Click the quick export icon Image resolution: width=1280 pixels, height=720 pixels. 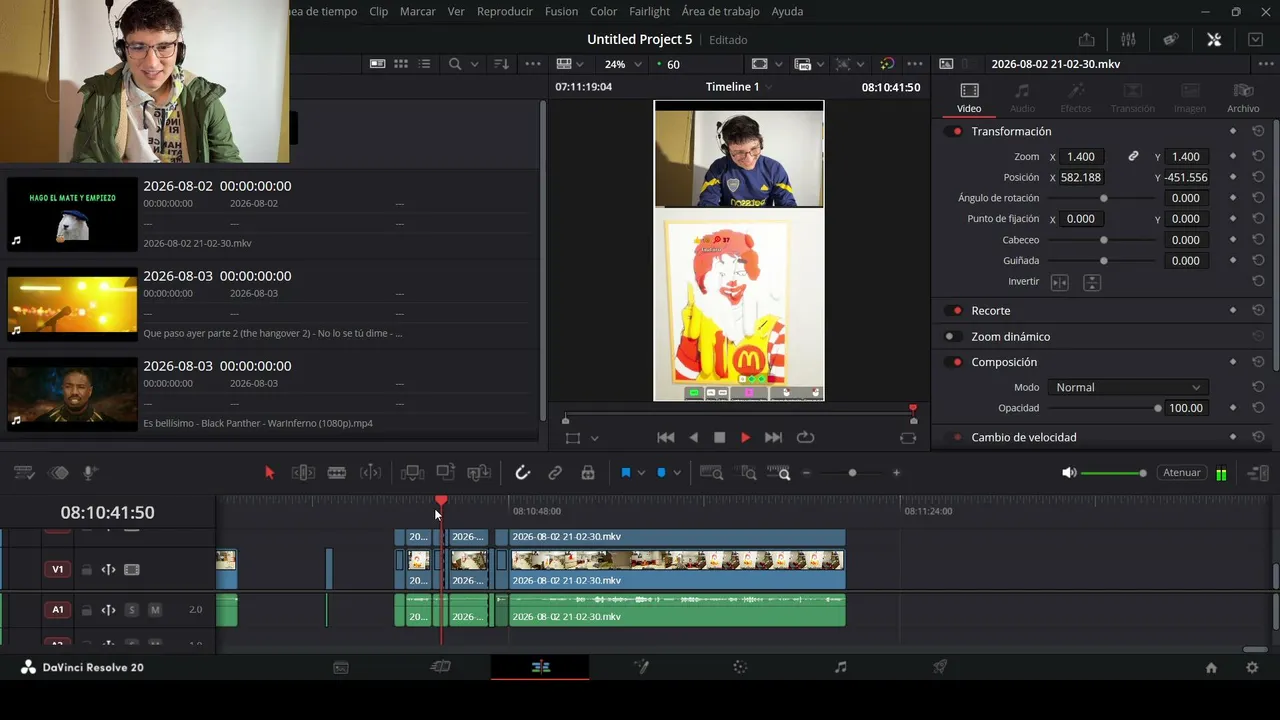(x=1086, y=39)
